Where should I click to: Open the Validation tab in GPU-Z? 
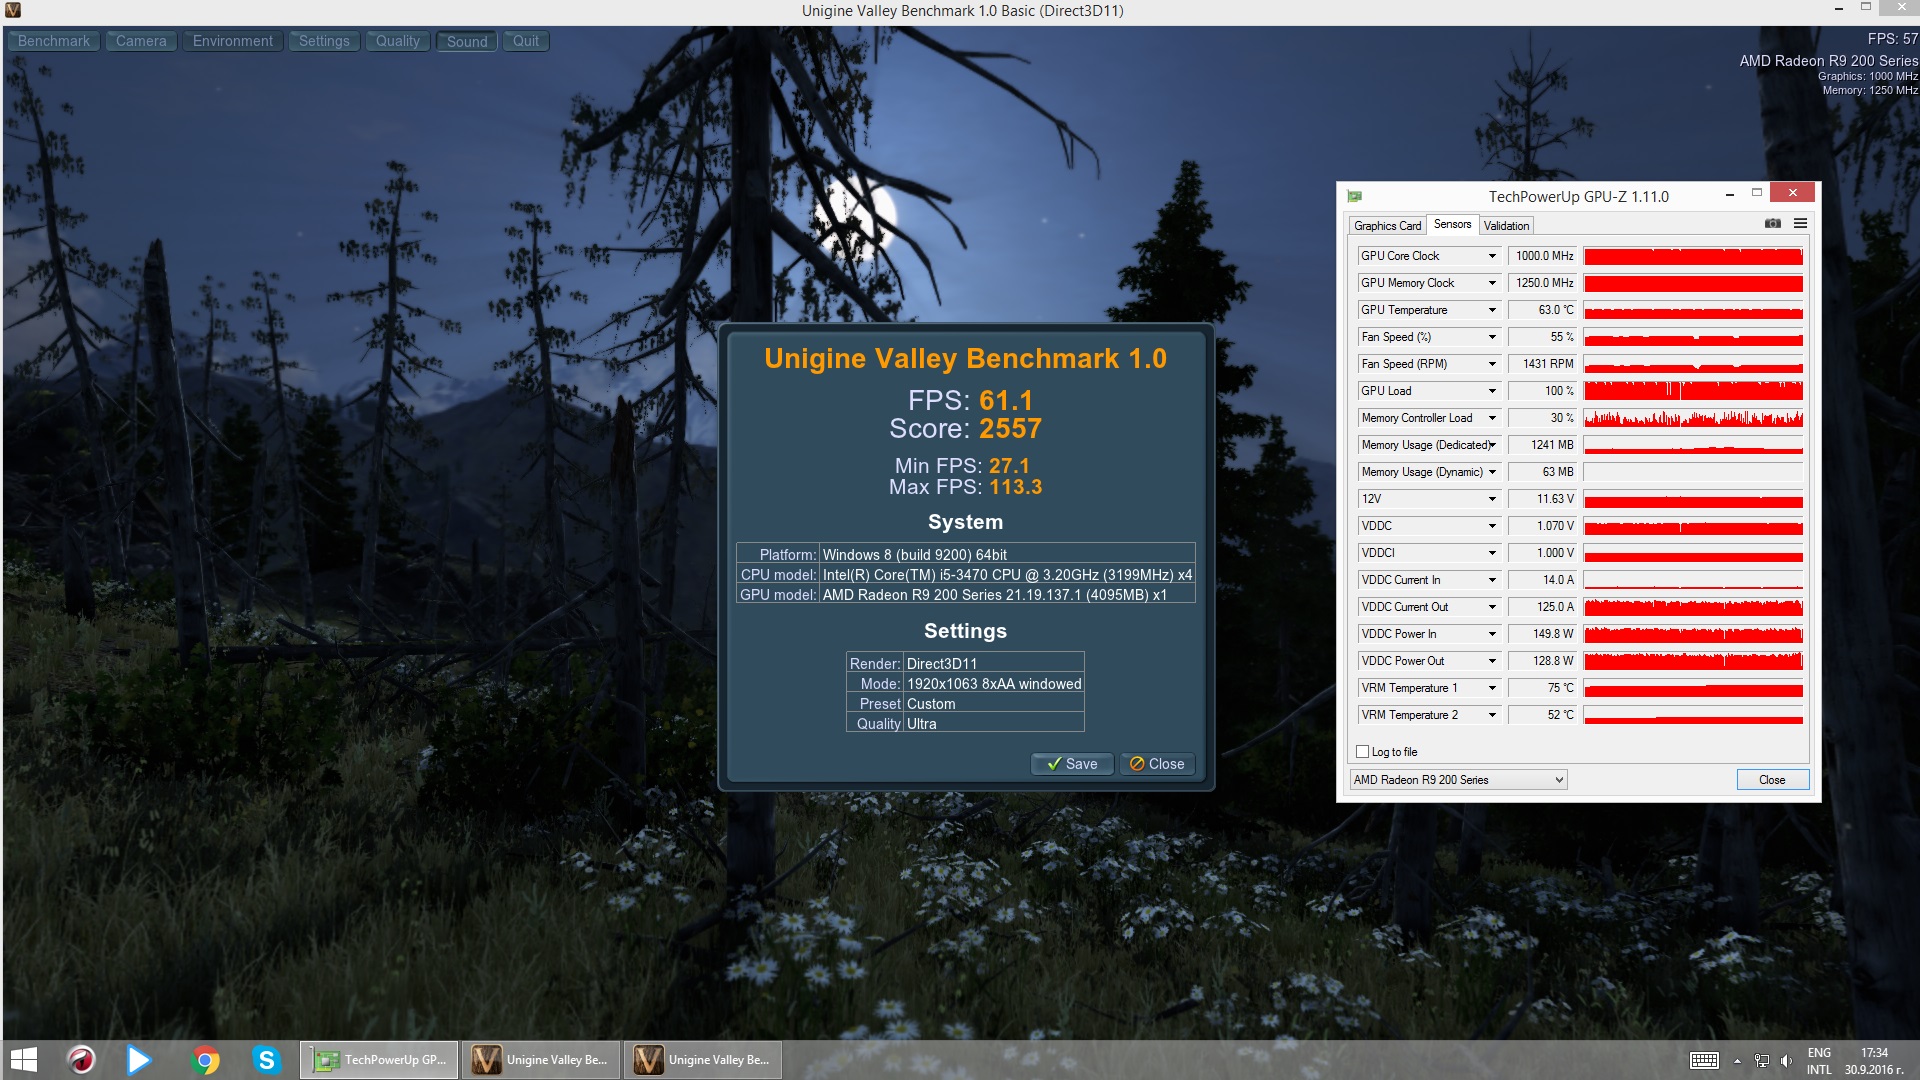[1506, 226]
